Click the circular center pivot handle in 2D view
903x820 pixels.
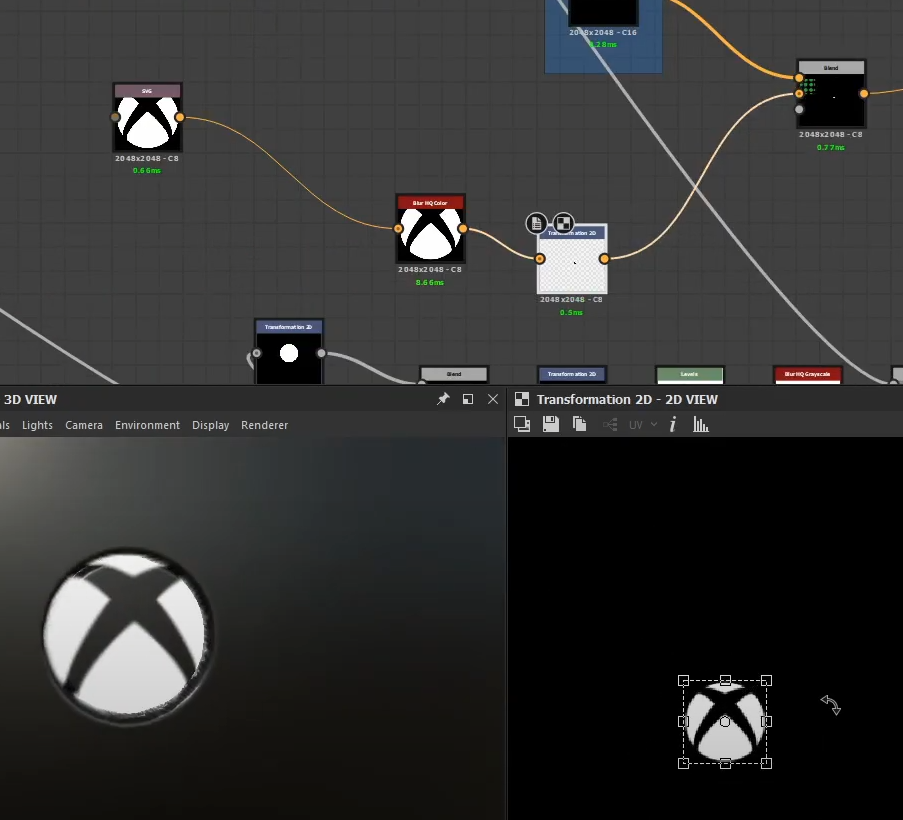click(x=725, y=722)
